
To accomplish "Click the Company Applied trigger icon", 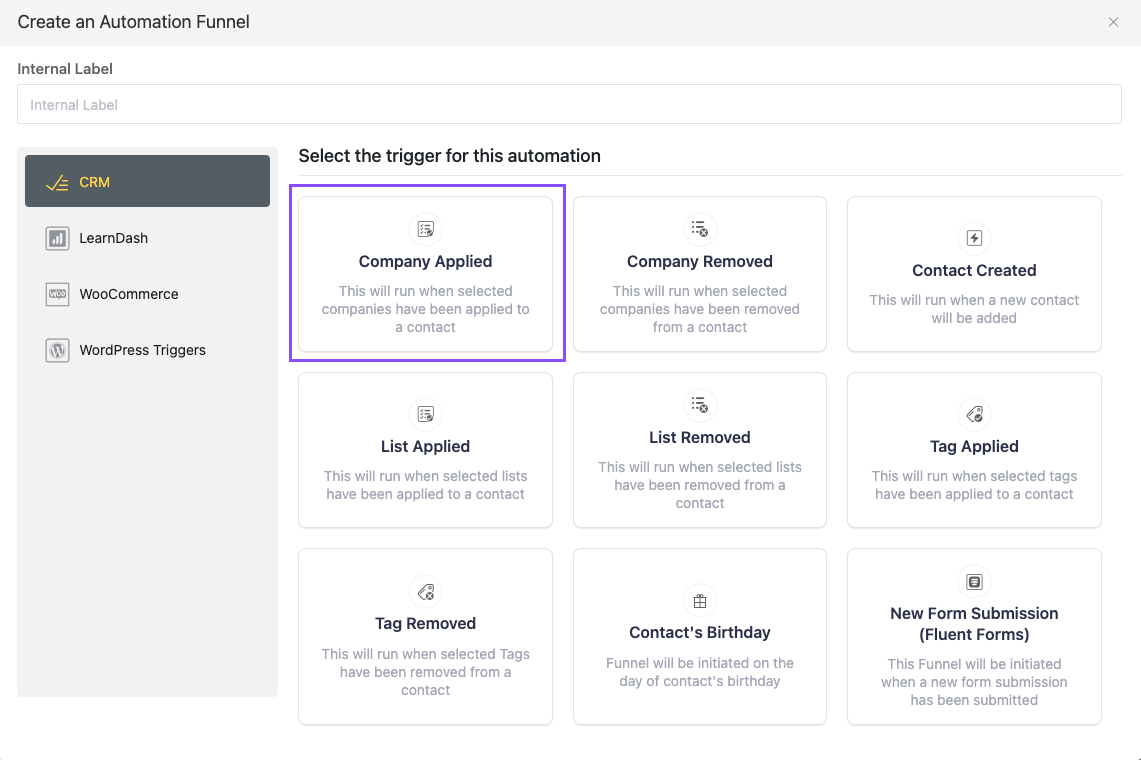I will point(426,229).
